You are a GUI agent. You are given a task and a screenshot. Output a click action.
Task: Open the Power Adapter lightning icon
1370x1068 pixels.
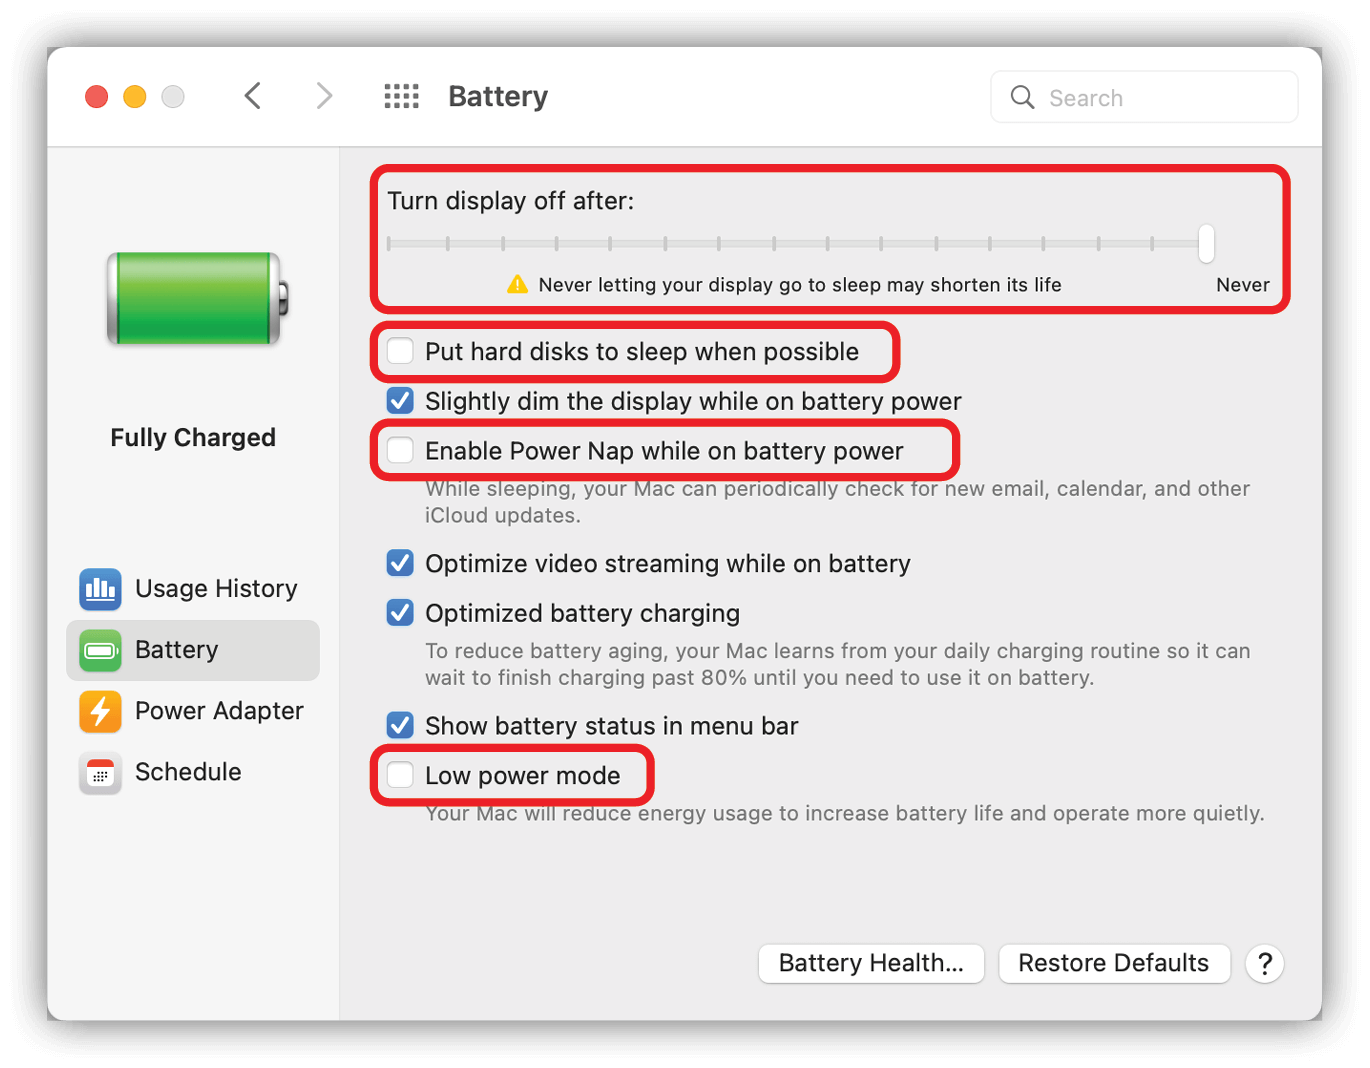click(100, 711)
